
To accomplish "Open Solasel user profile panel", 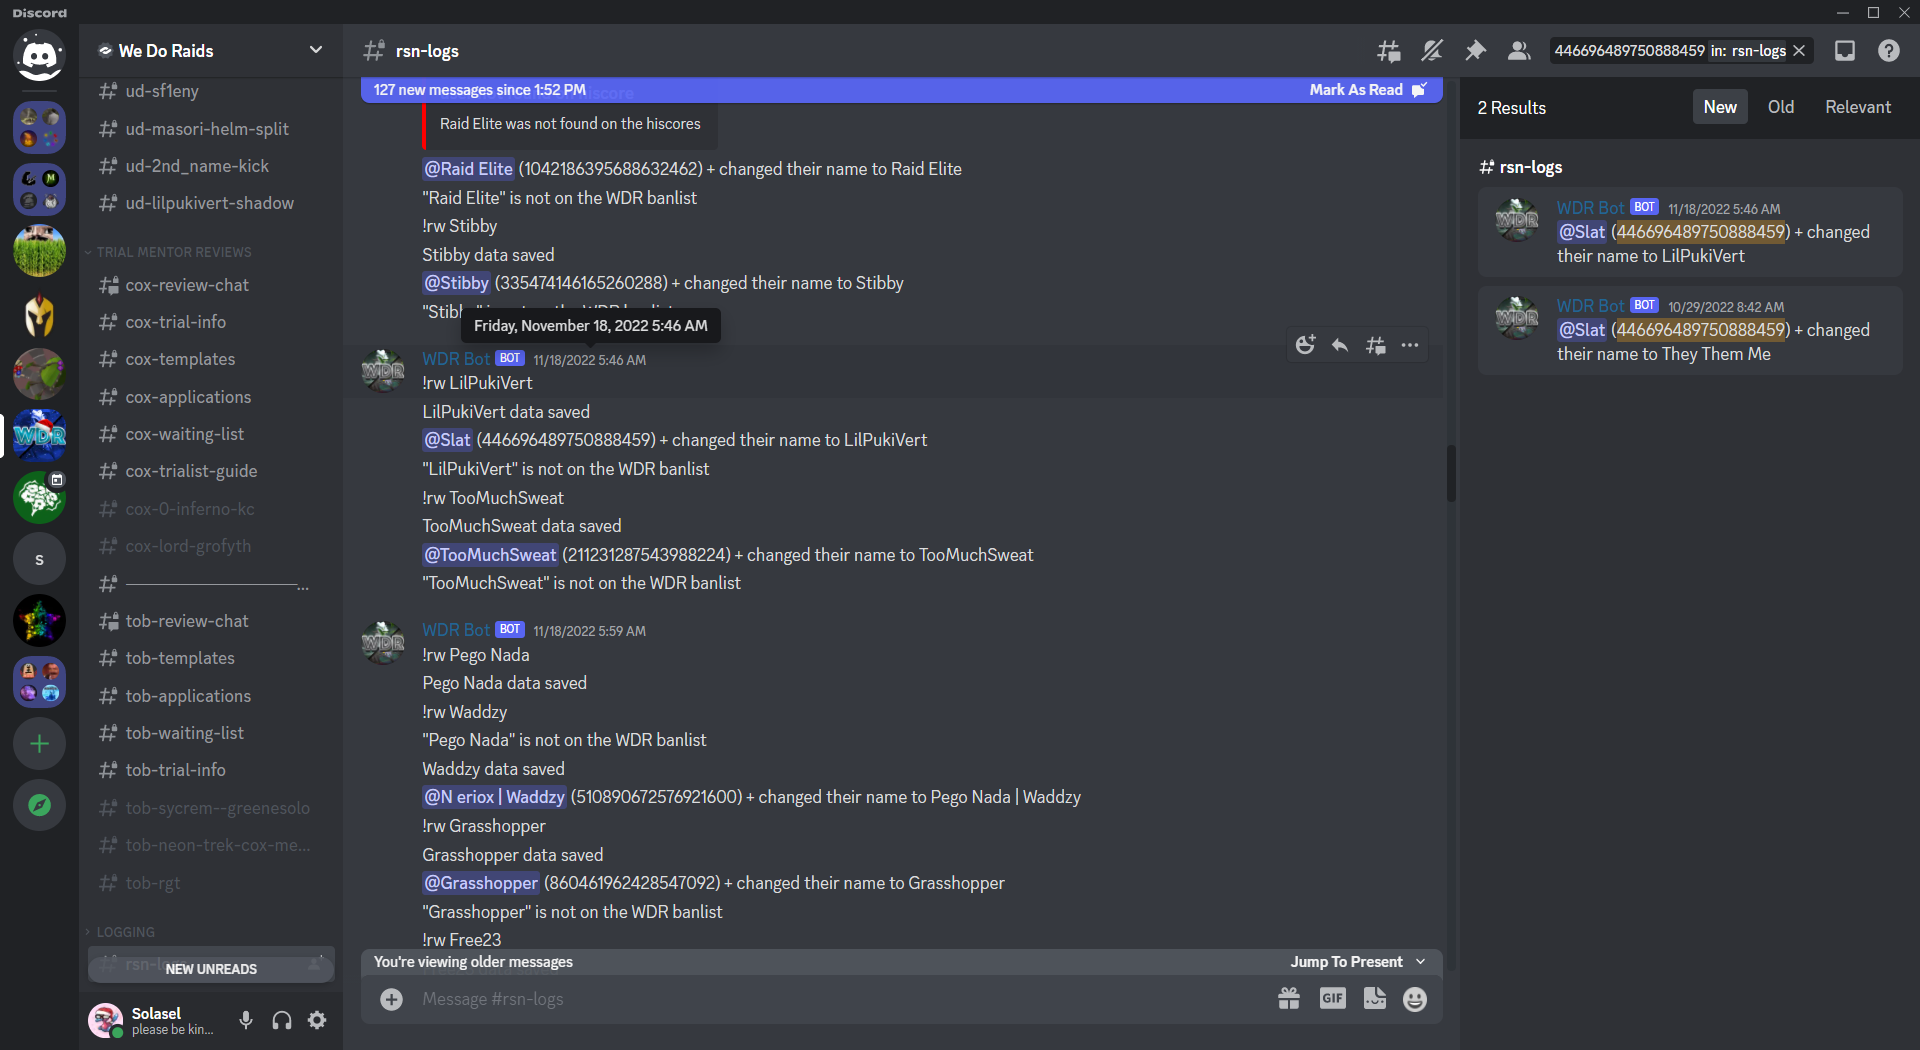I will 157,1020.
